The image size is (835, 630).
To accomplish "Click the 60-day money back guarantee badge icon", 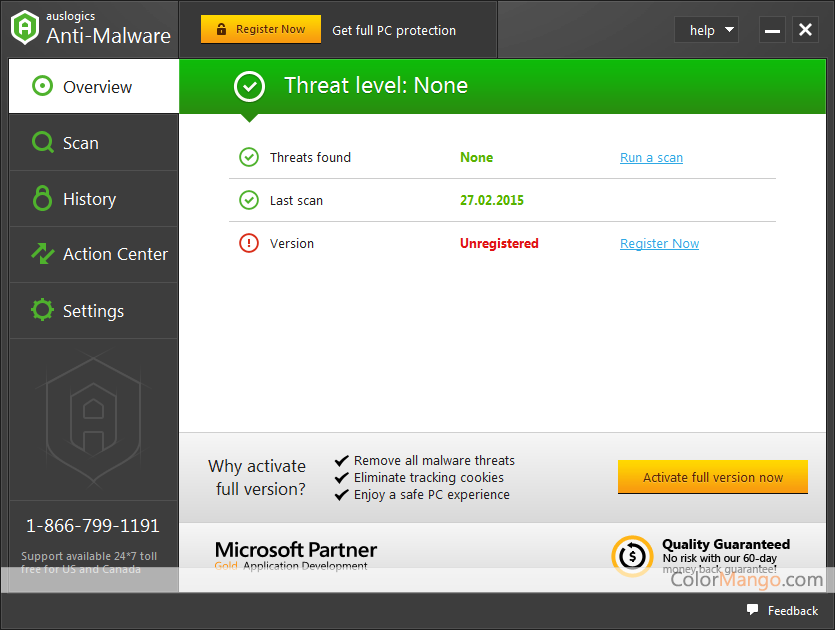I will pyautogui.click(x=632, y=556).
